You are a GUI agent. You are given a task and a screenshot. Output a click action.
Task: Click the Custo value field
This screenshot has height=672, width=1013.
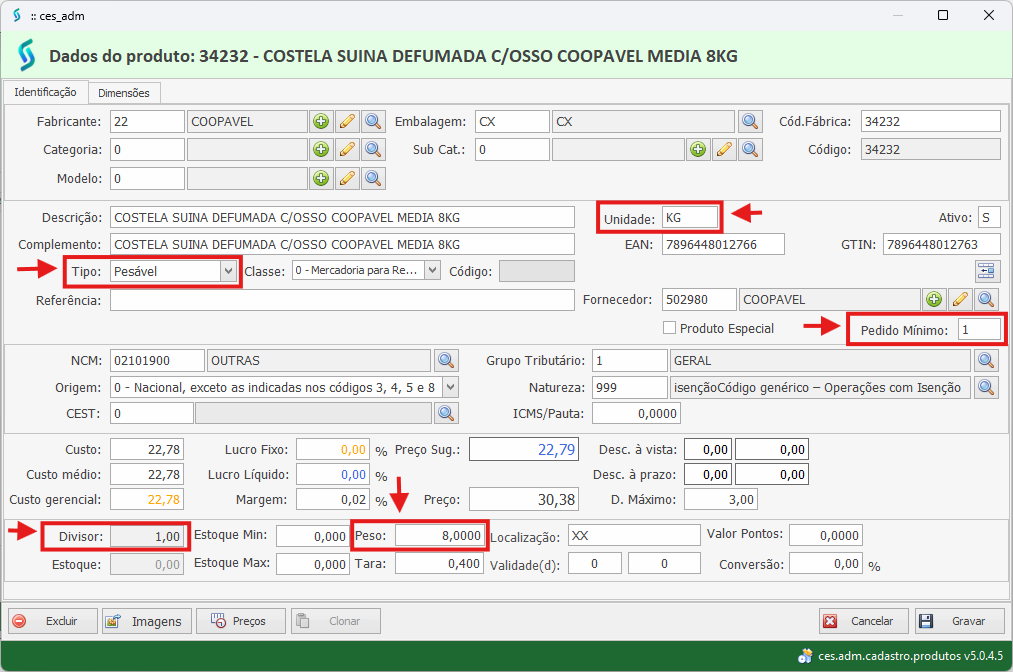(147, 449)
